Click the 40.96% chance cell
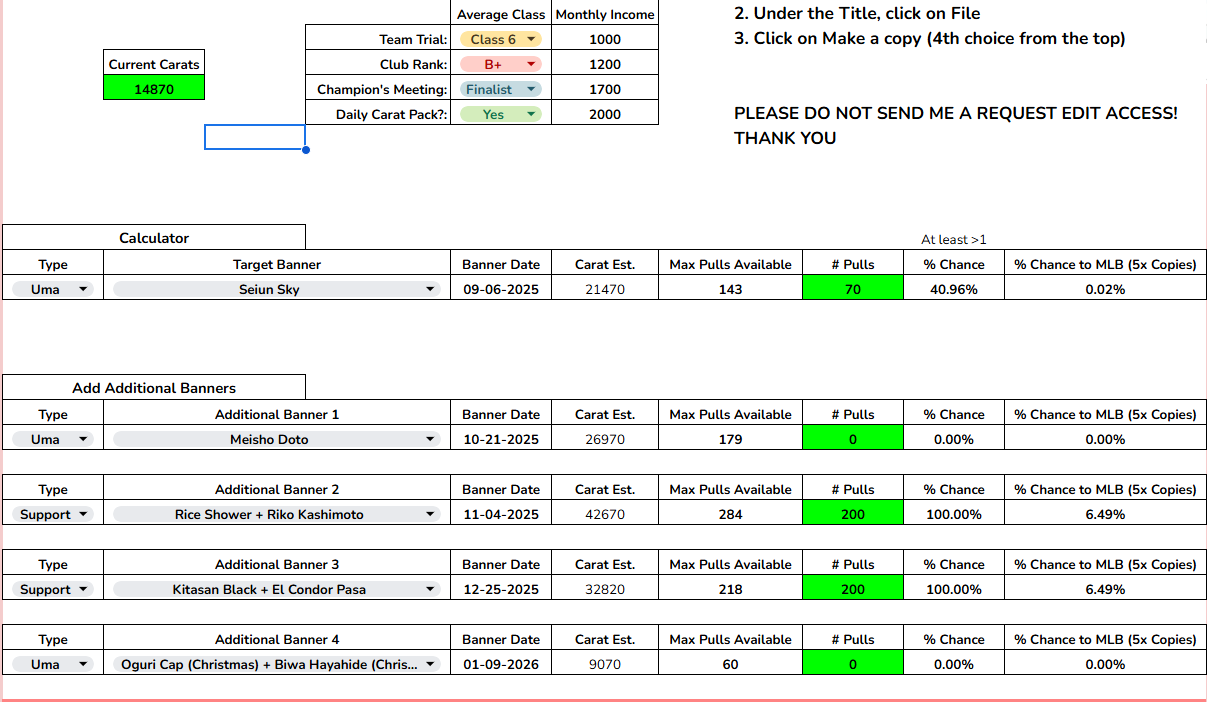The height and width of the screenshot is (702, 1207). pyautogui.click(x=954, y=289)
